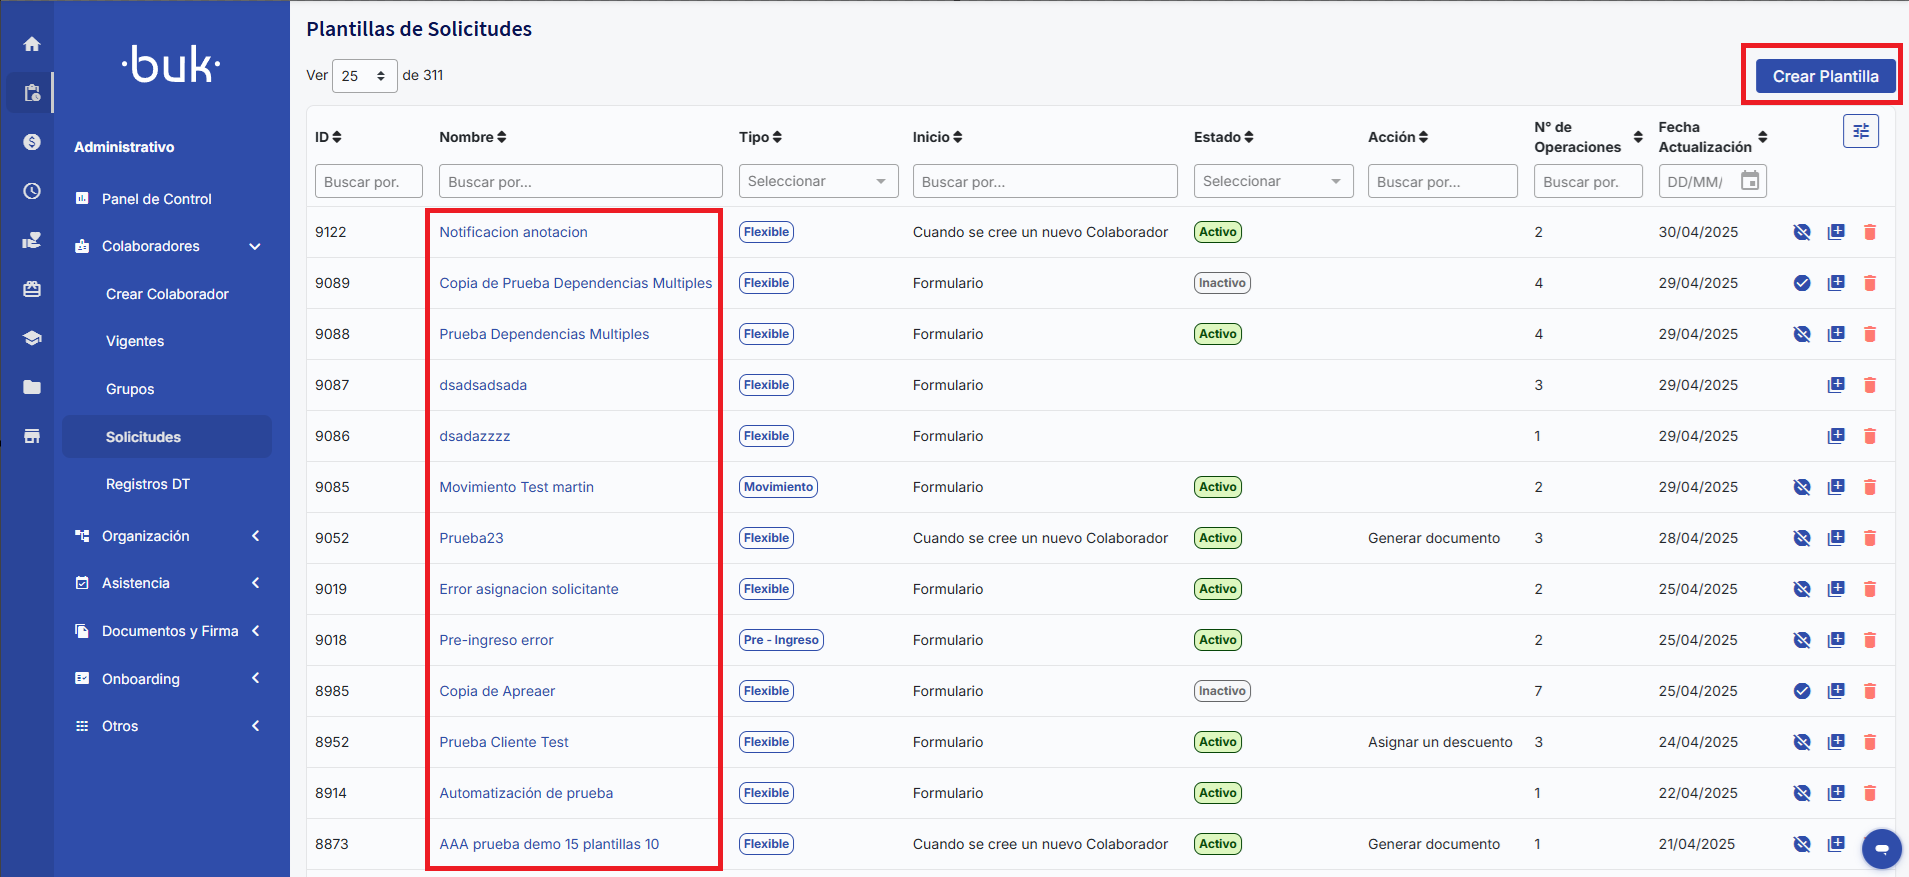The height and width of the screenshot is (877, 1909).
Task: Expand the Otros menu
Action: (x=255, y=726)
